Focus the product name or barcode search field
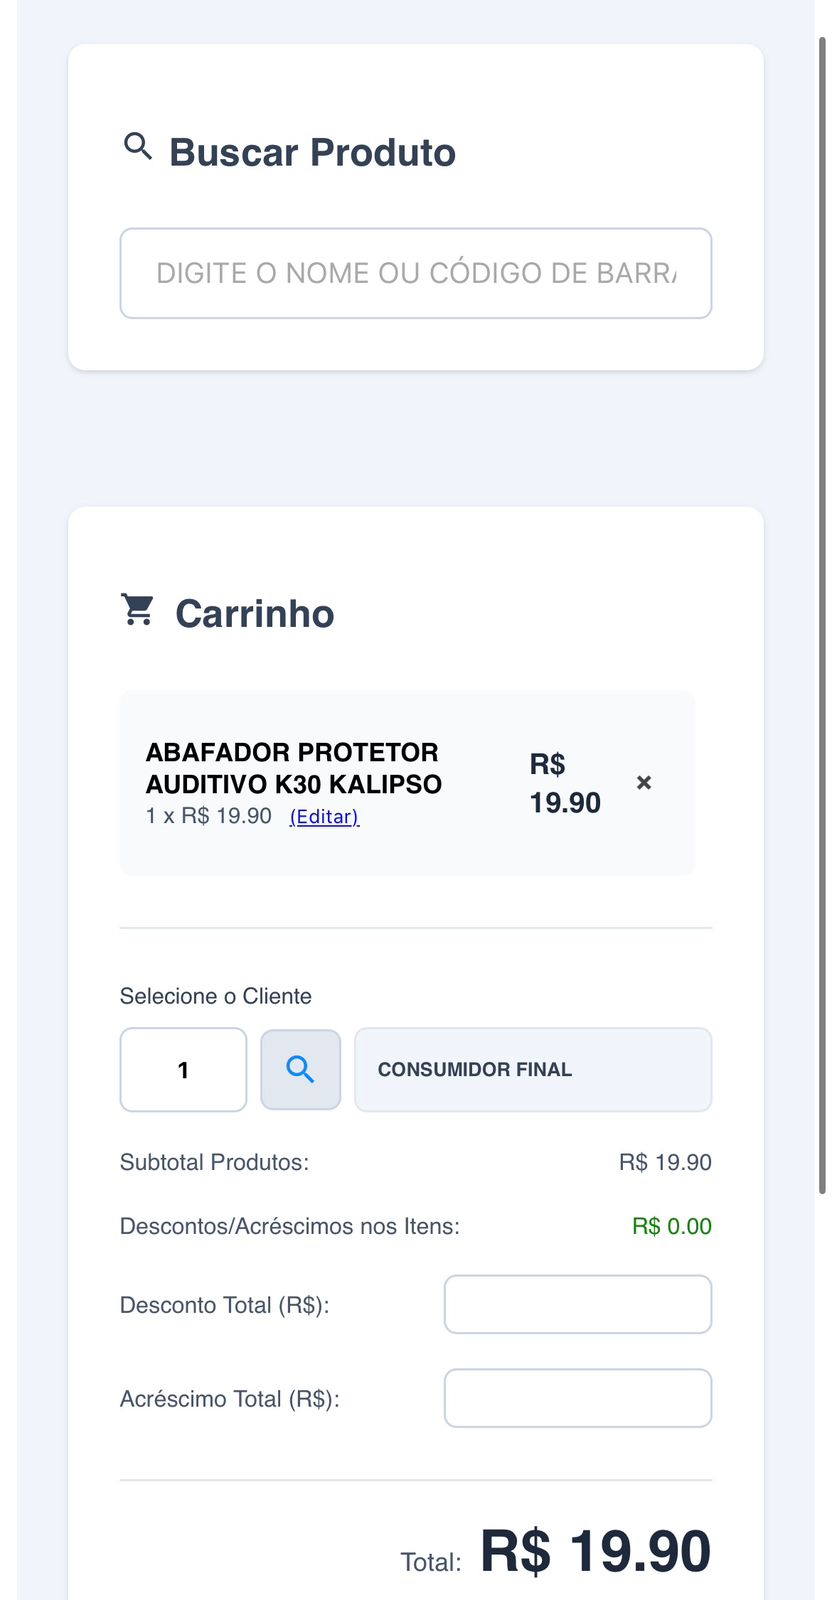This screenshot has width=832, height=1600. click(x=415, y=273)
